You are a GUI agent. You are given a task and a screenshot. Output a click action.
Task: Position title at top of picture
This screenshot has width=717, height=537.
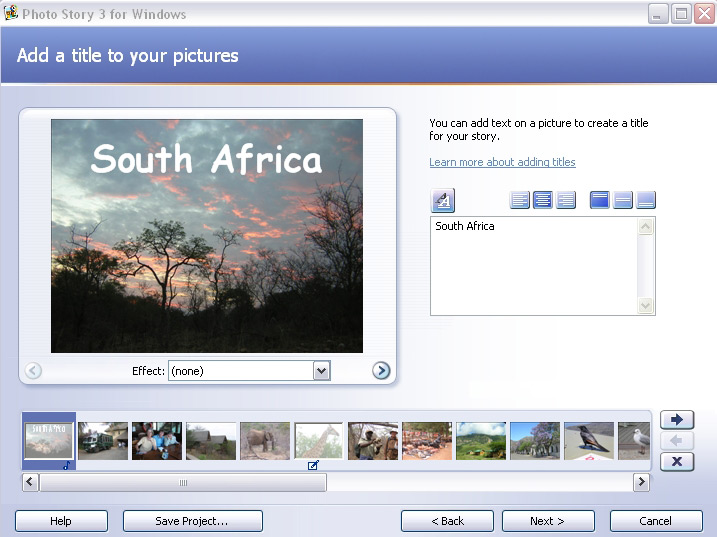click(x=599, y=200)
